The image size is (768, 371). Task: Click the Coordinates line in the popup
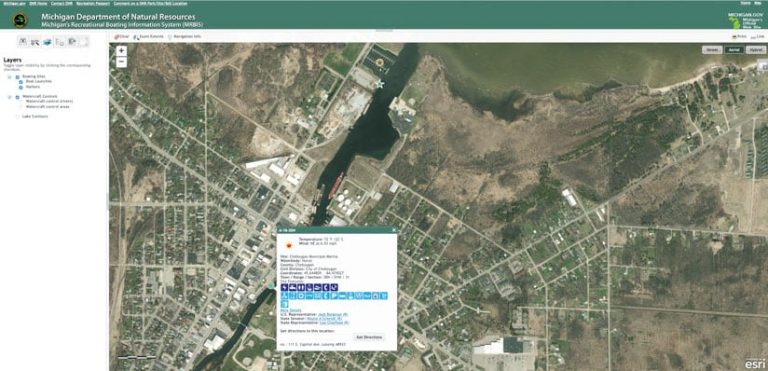[x=312, y=273]
